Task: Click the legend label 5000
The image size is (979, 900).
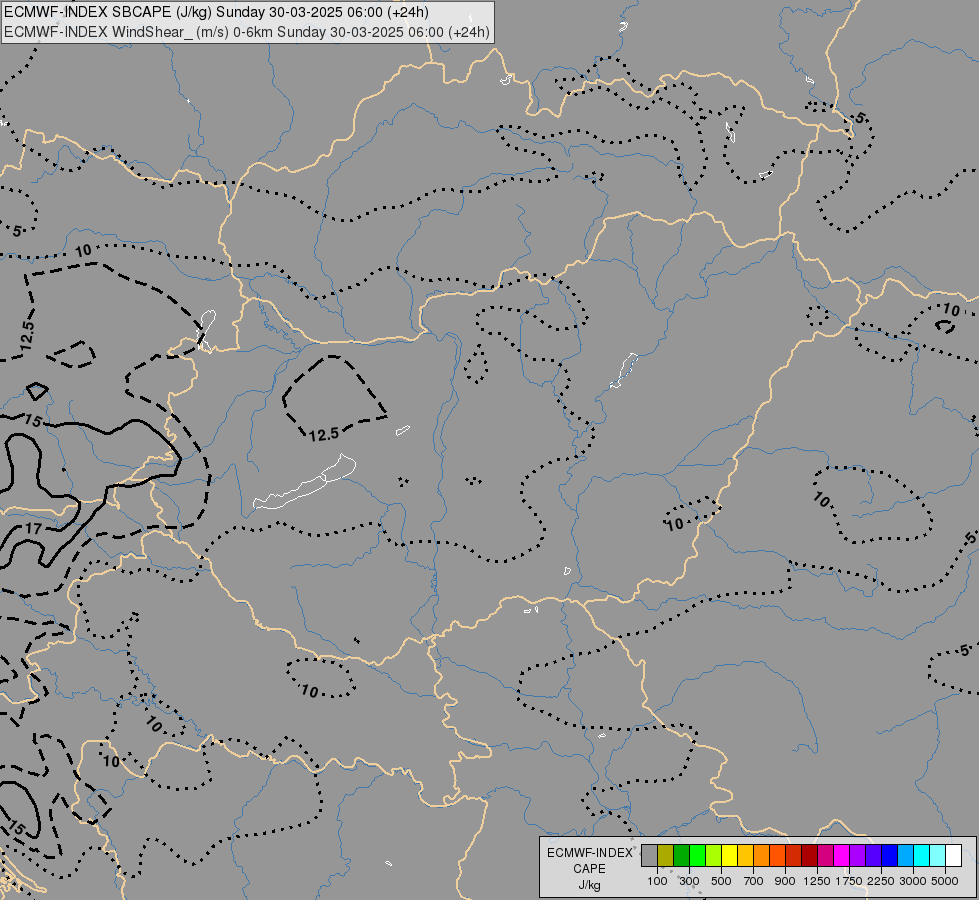Action: coord(945,881)
